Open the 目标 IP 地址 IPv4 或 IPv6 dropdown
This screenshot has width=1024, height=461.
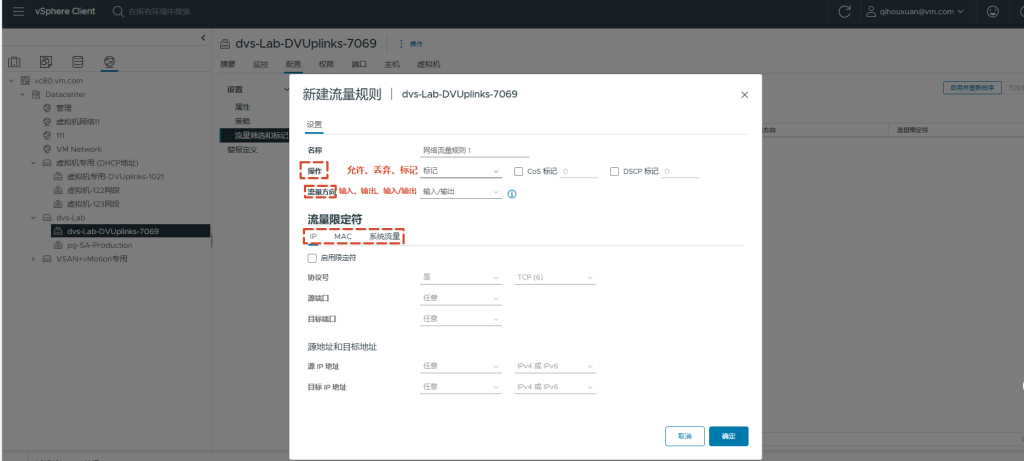coord(555,387)
